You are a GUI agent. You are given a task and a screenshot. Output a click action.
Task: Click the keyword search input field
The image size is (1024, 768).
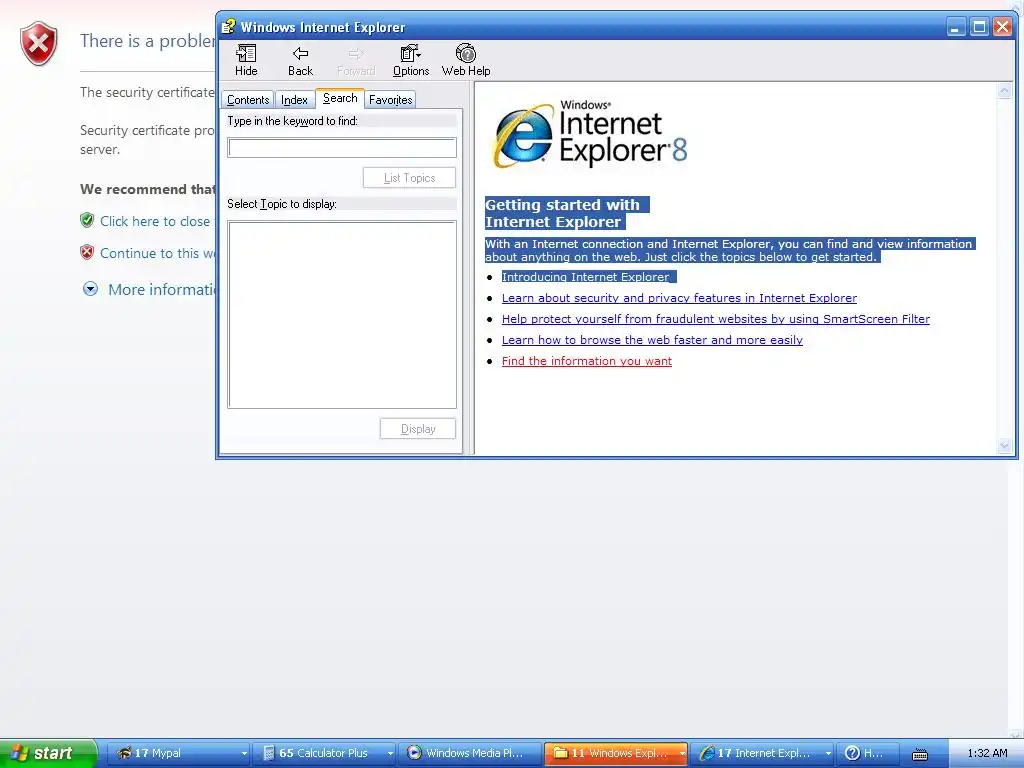tap(342, 148)
